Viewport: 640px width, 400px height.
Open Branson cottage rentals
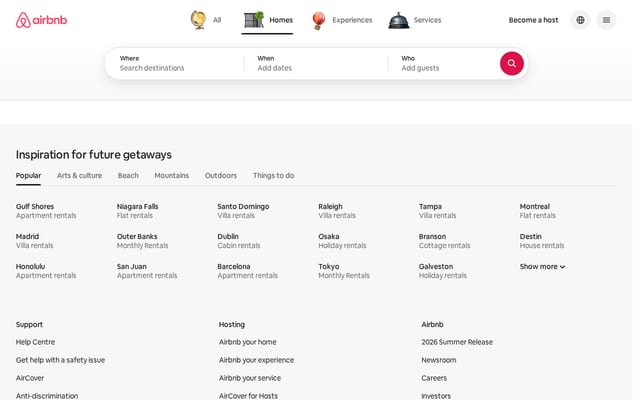click(444, 241)
